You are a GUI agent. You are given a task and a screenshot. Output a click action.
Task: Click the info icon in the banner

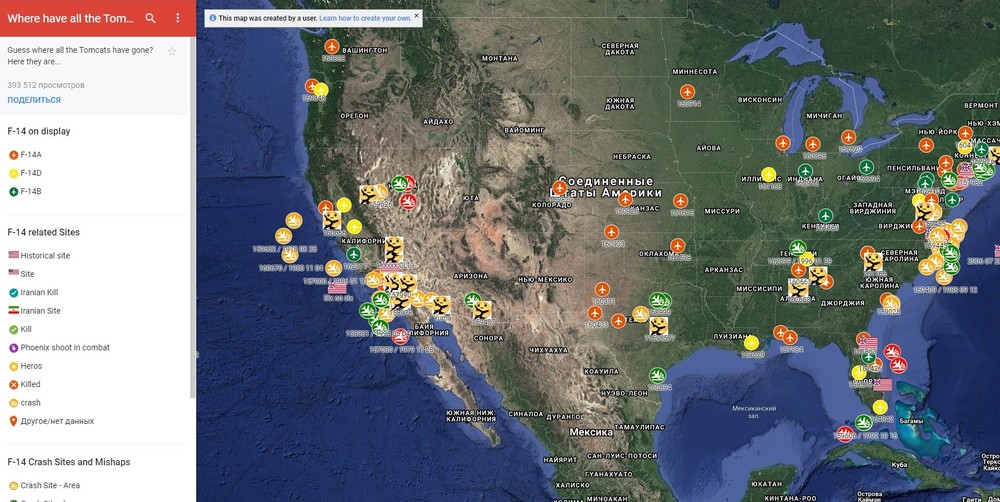[212, 18]
